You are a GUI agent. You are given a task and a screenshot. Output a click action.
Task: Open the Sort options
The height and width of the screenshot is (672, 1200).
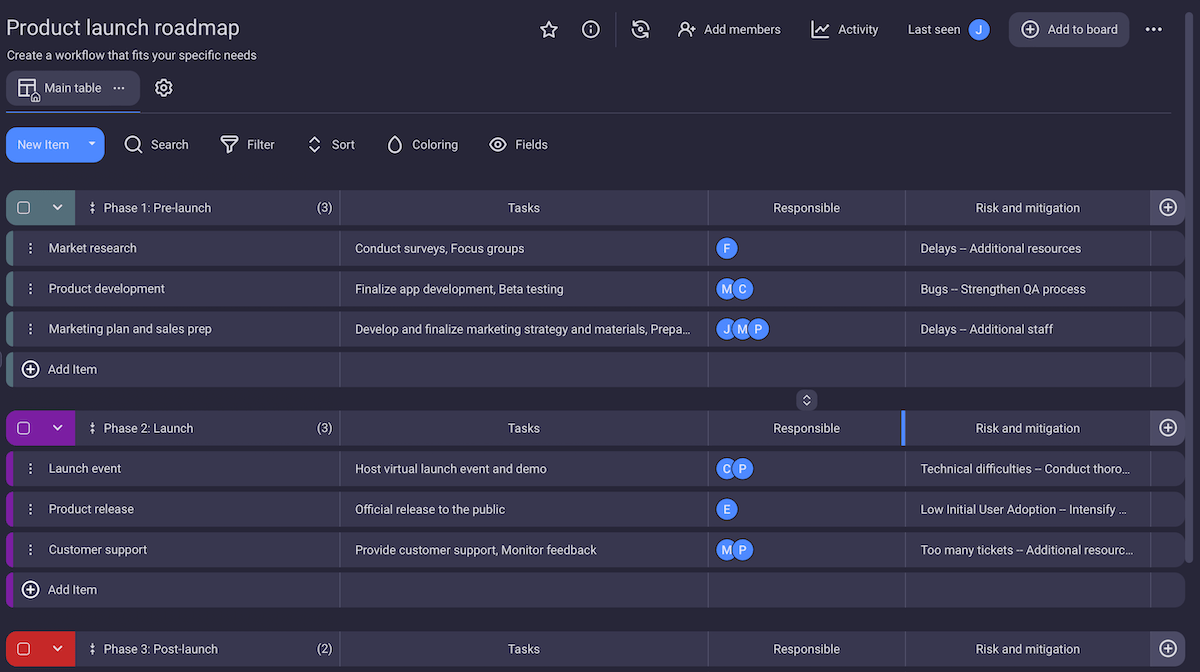click(x=313, y=144)
